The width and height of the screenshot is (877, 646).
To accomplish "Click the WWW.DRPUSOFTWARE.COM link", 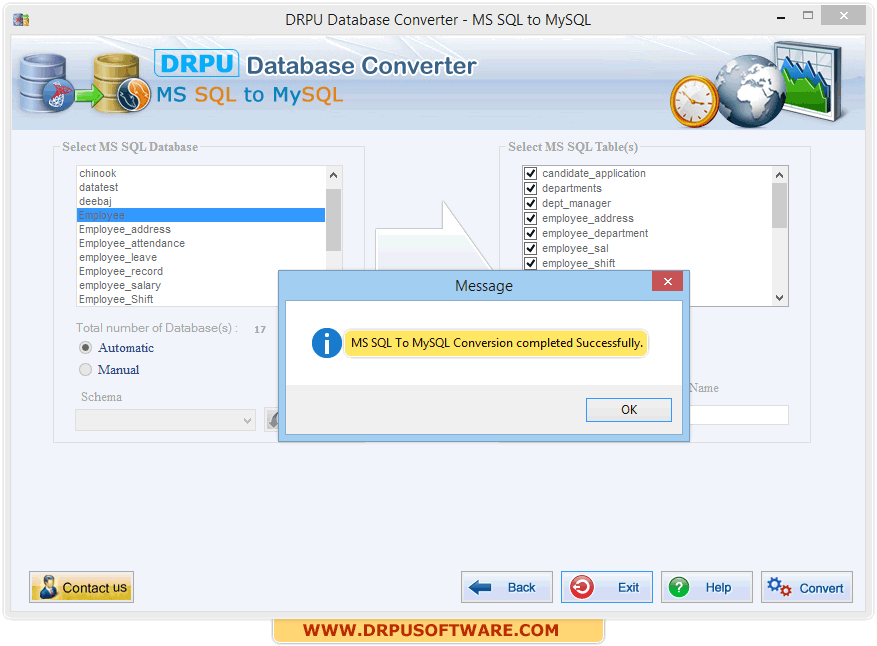I will point(431,630).
